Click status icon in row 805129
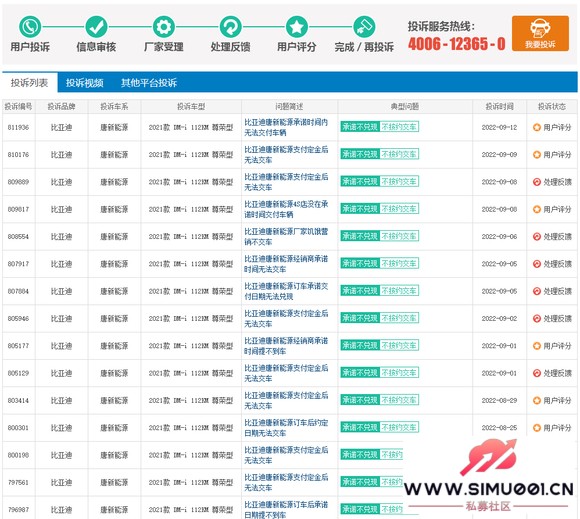This screenshot has width=580, height=519. coord(537,373)
